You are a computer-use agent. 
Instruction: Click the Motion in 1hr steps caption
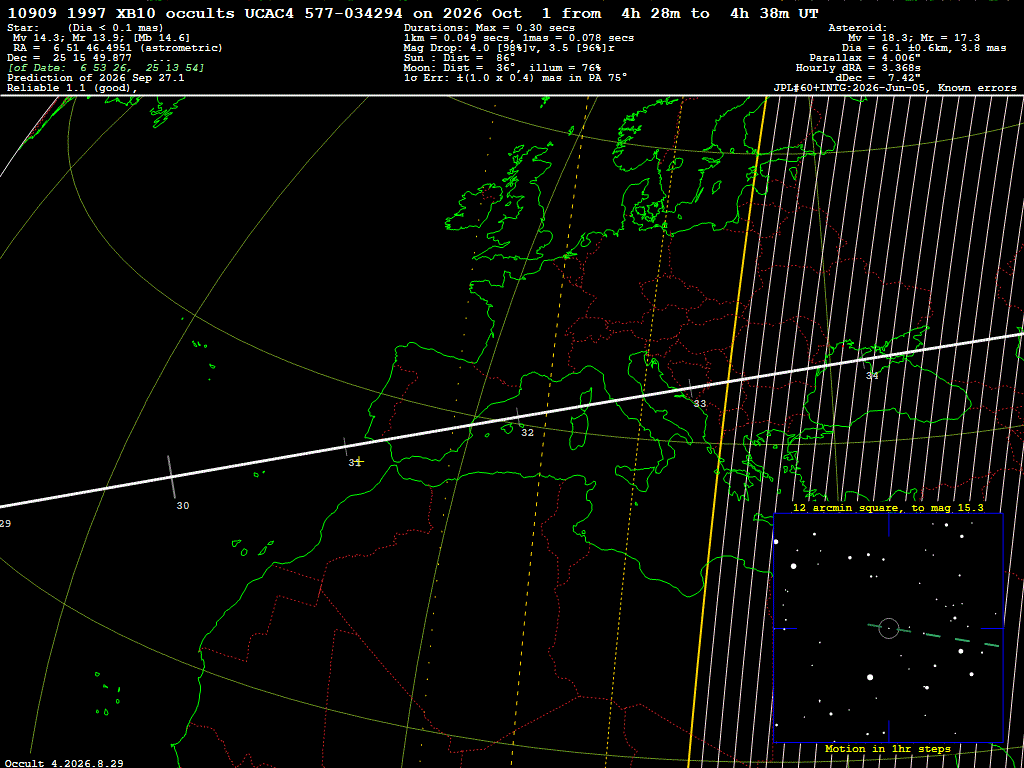[888, 749]
